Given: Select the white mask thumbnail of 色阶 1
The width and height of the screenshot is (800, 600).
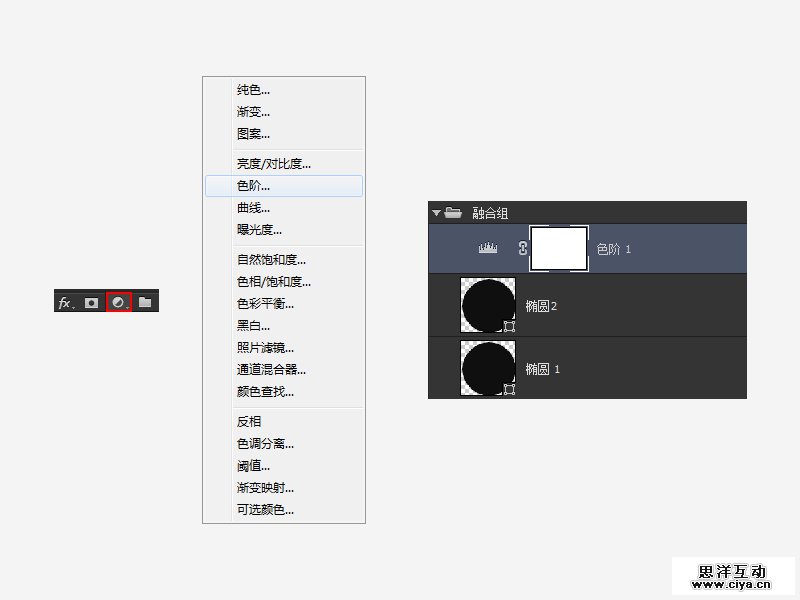Looking at the screenshot, I should [558, 248].
